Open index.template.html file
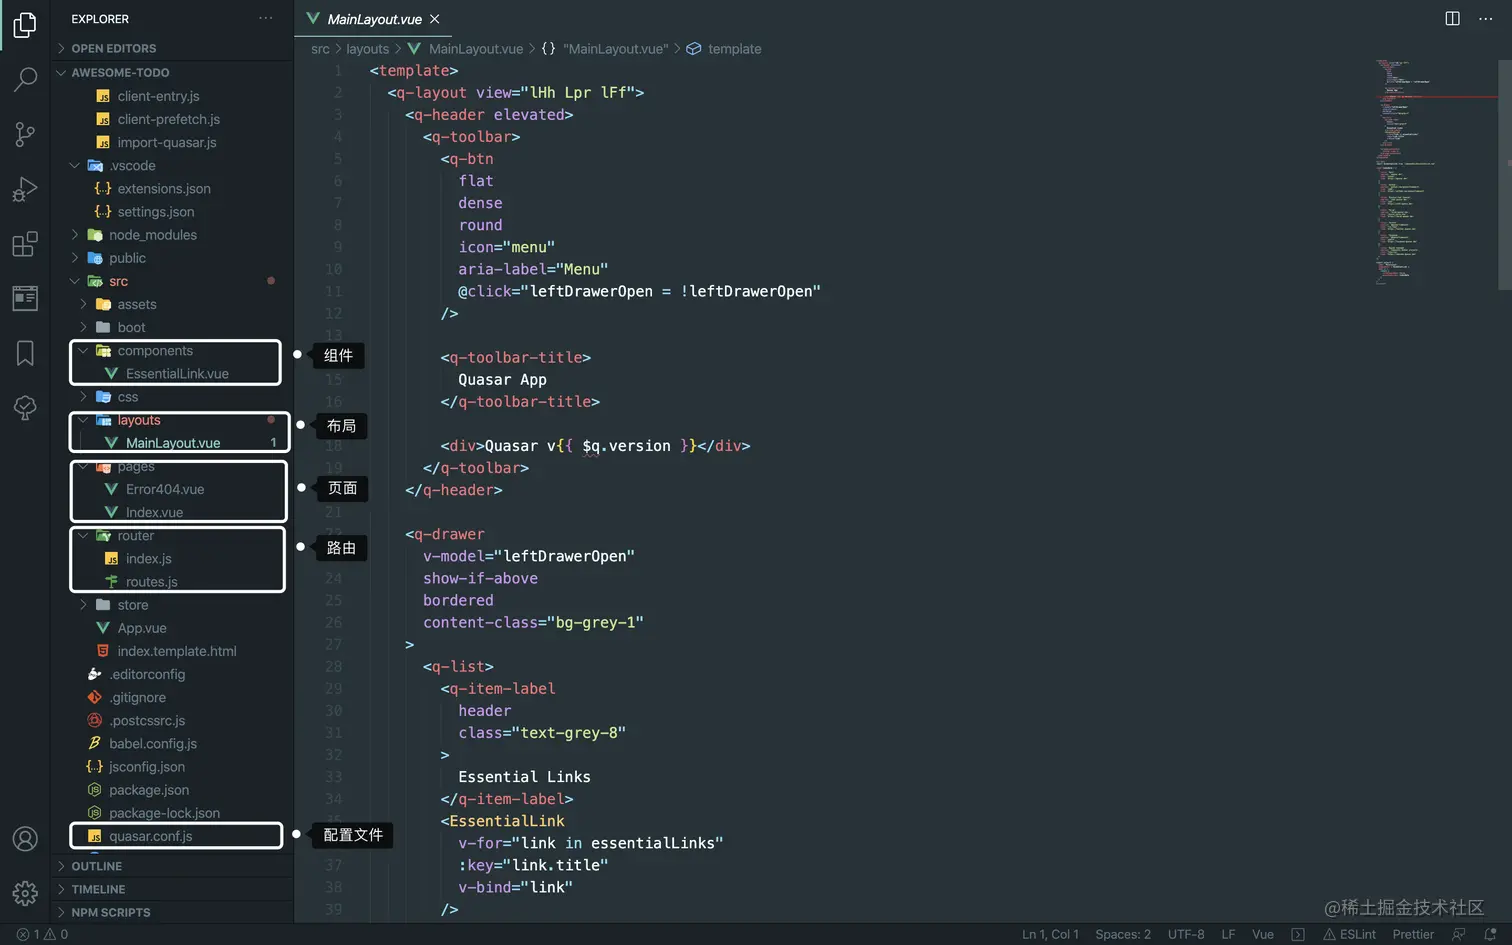This screenshot has height=945, width=1512. coord(172,651)
